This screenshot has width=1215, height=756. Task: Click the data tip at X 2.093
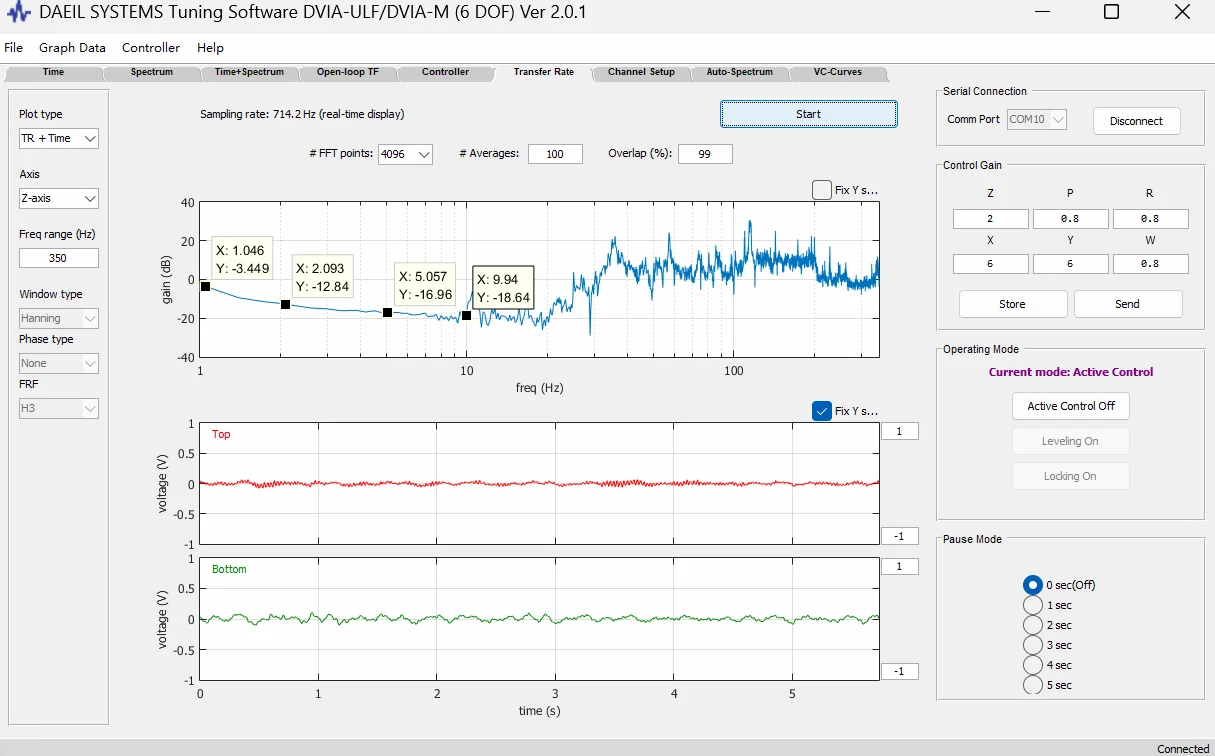click(x=322, y=277)
